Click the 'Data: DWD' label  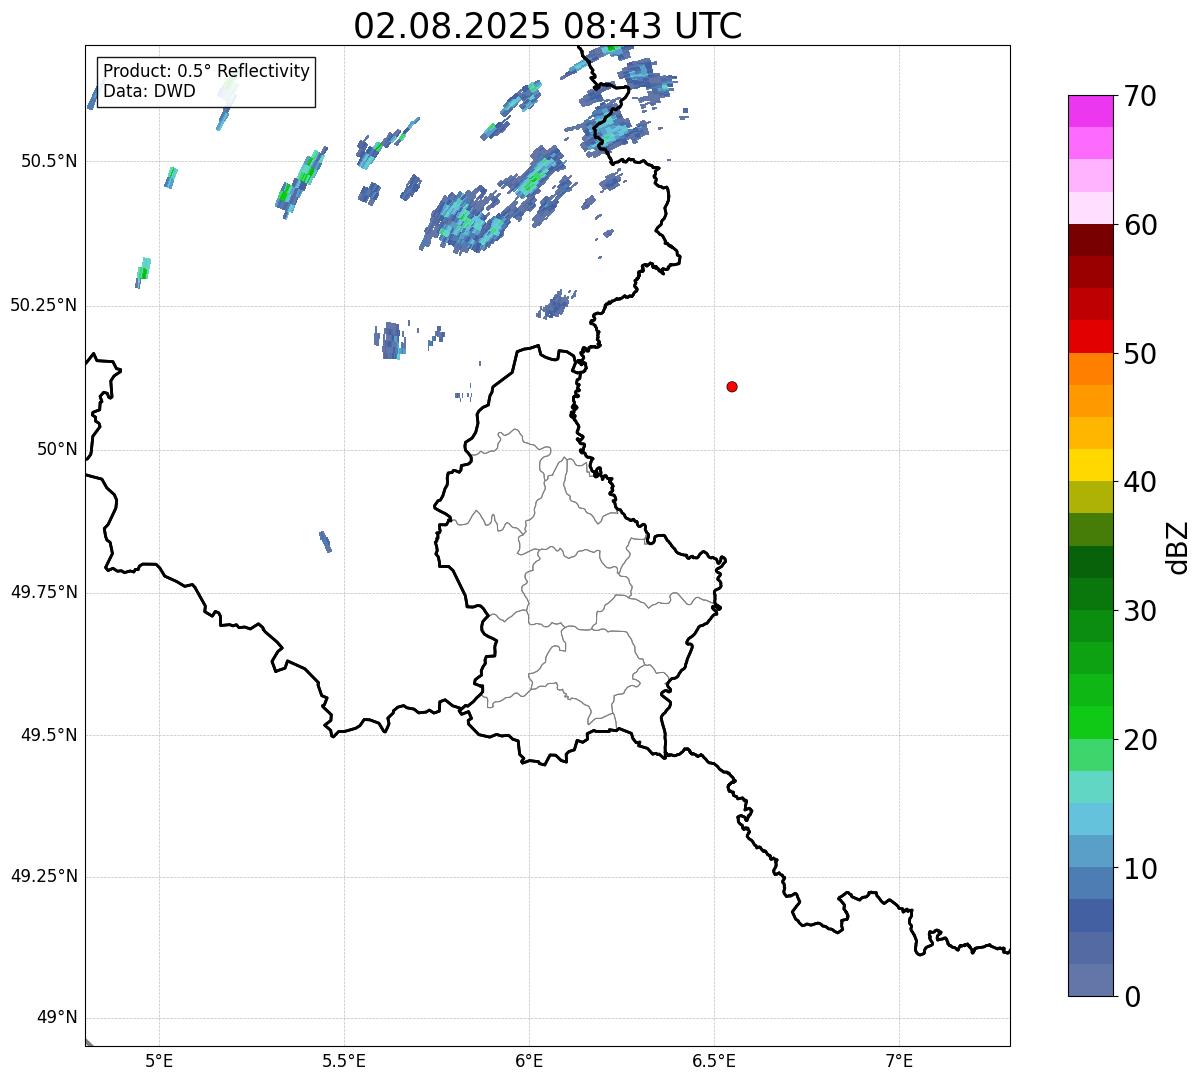coord(149,91)
